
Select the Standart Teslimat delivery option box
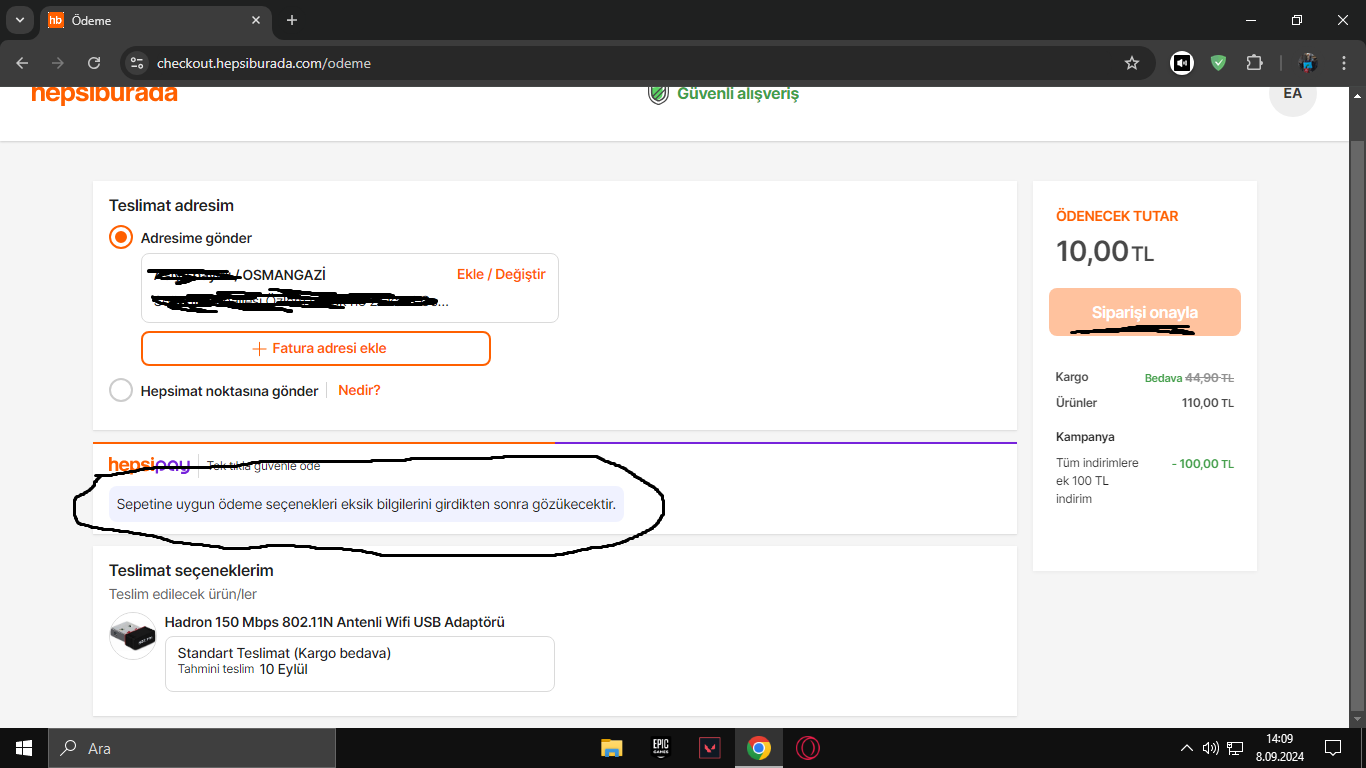click(360, 664)
